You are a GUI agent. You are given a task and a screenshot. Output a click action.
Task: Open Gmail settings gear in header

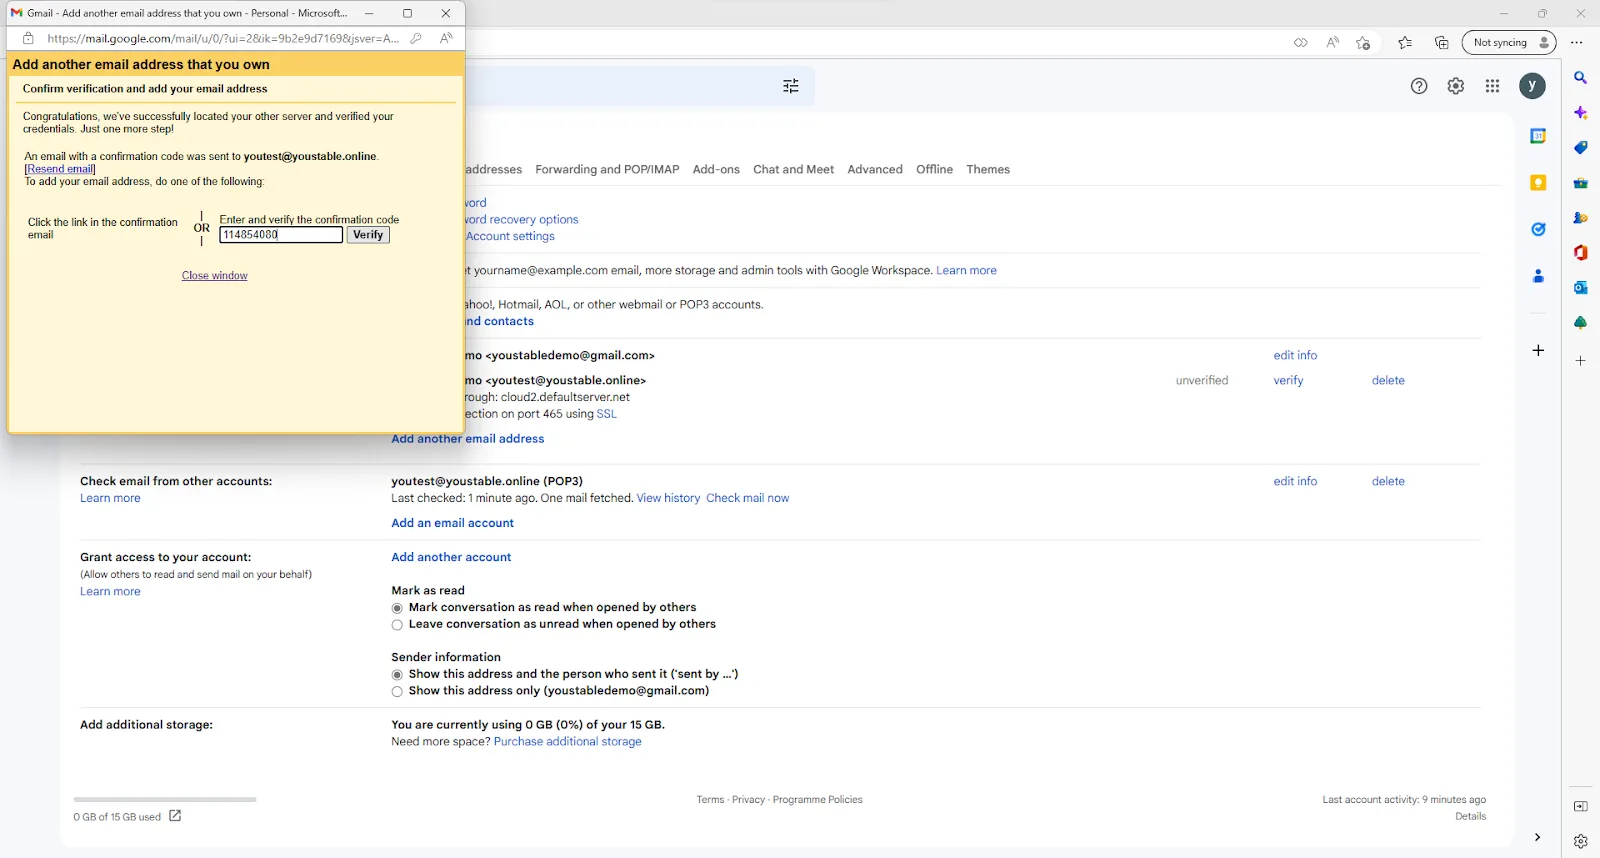click(1456, 86)
